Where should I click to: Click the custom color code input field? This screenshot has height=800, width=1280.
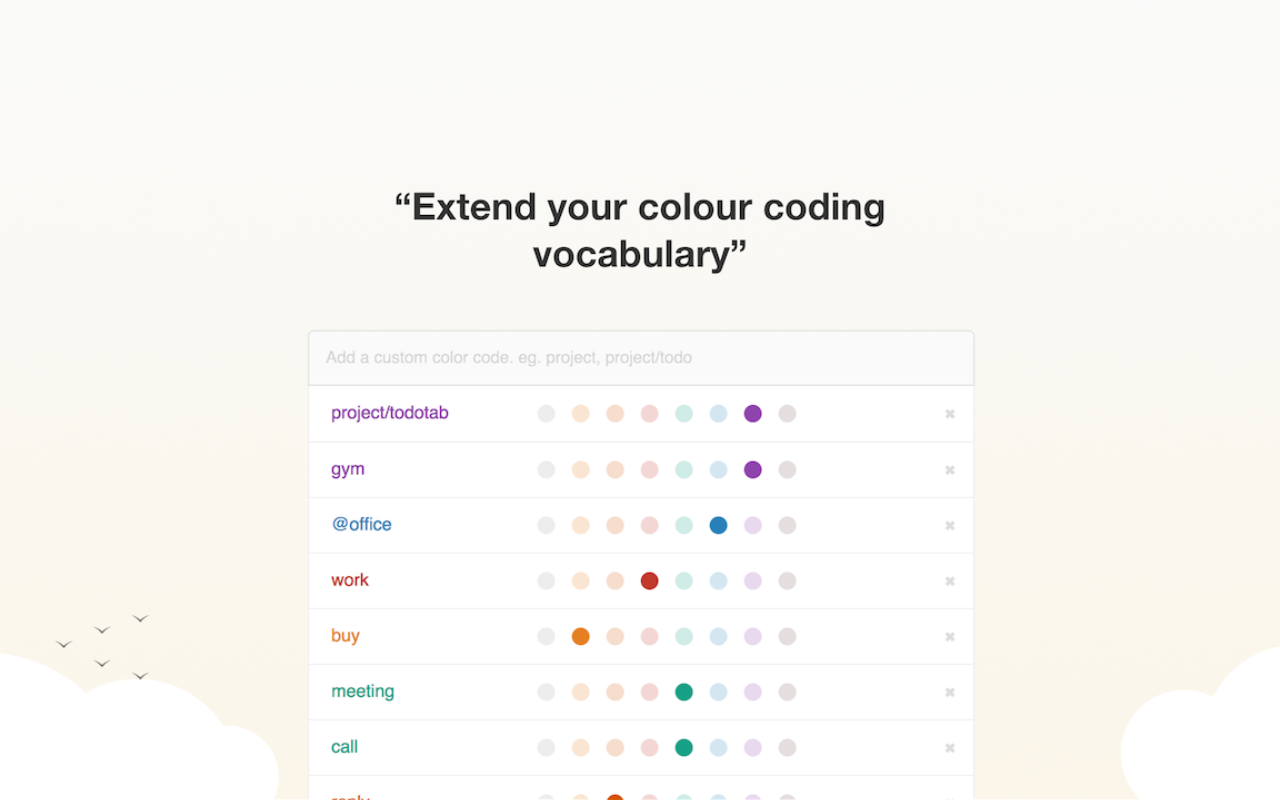641,358
